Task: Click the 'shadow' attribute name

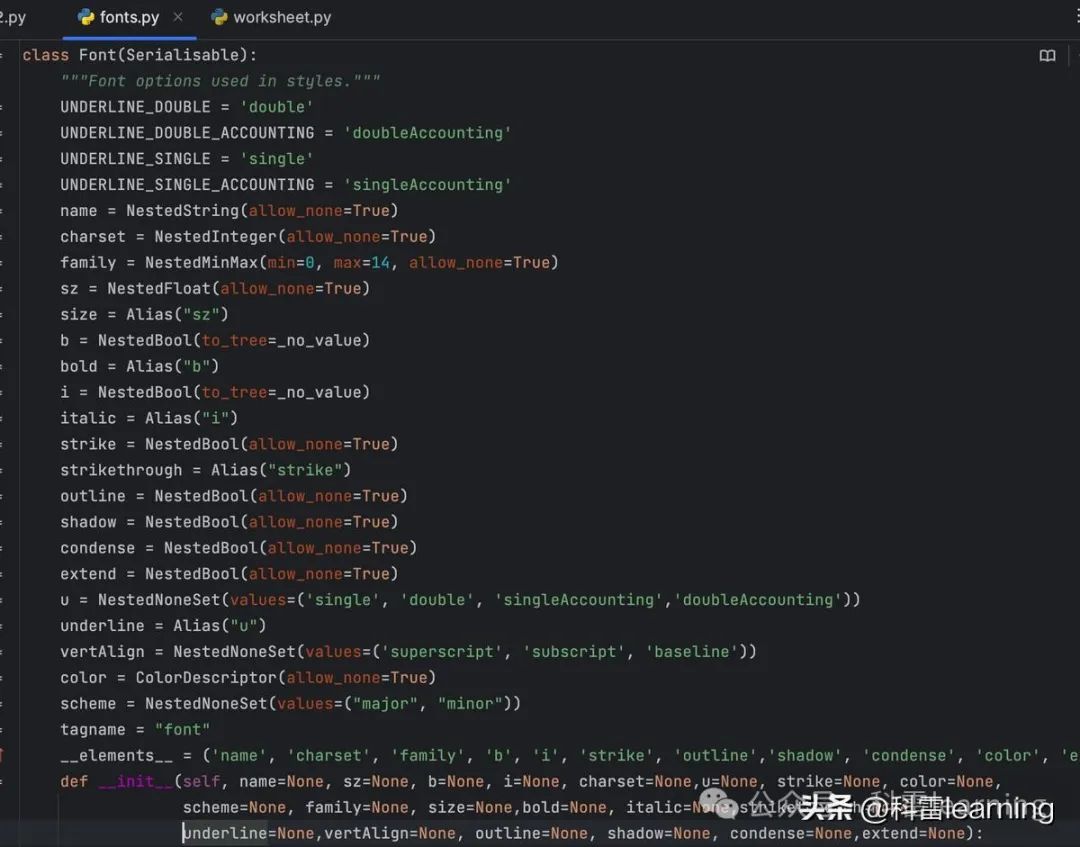Action: pos(88,522)
